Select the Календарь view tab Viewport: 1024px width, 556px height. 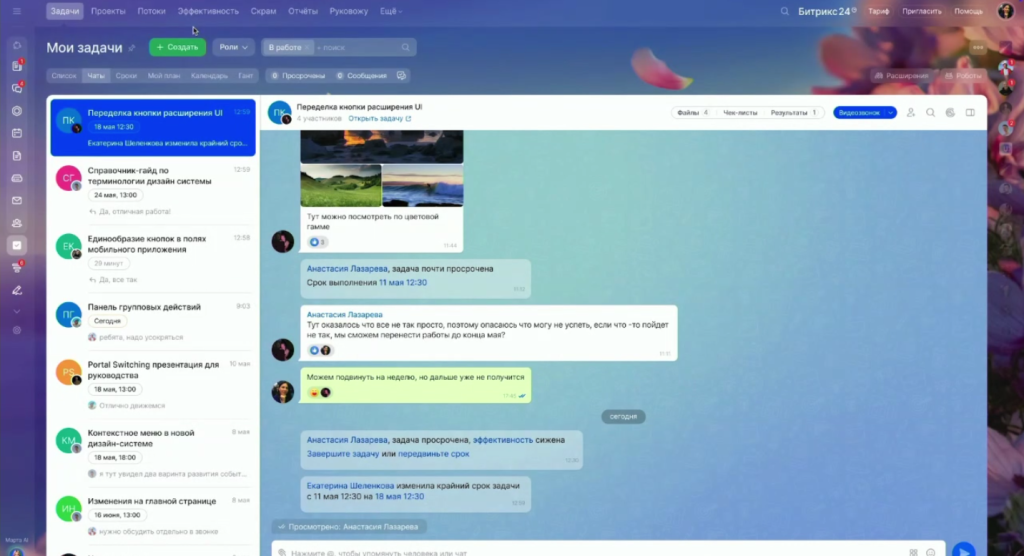[x=209, y=75]
